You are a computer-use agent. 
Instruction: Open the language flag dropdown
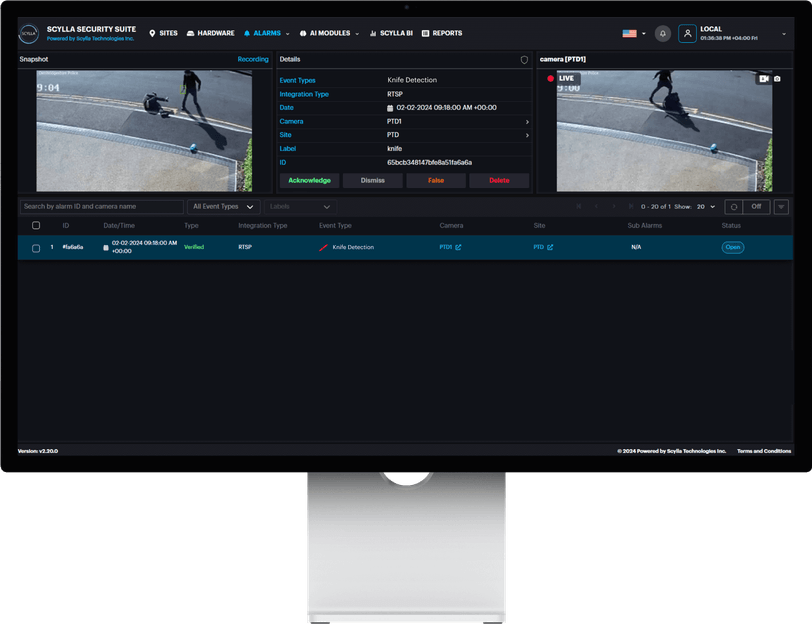634,34
